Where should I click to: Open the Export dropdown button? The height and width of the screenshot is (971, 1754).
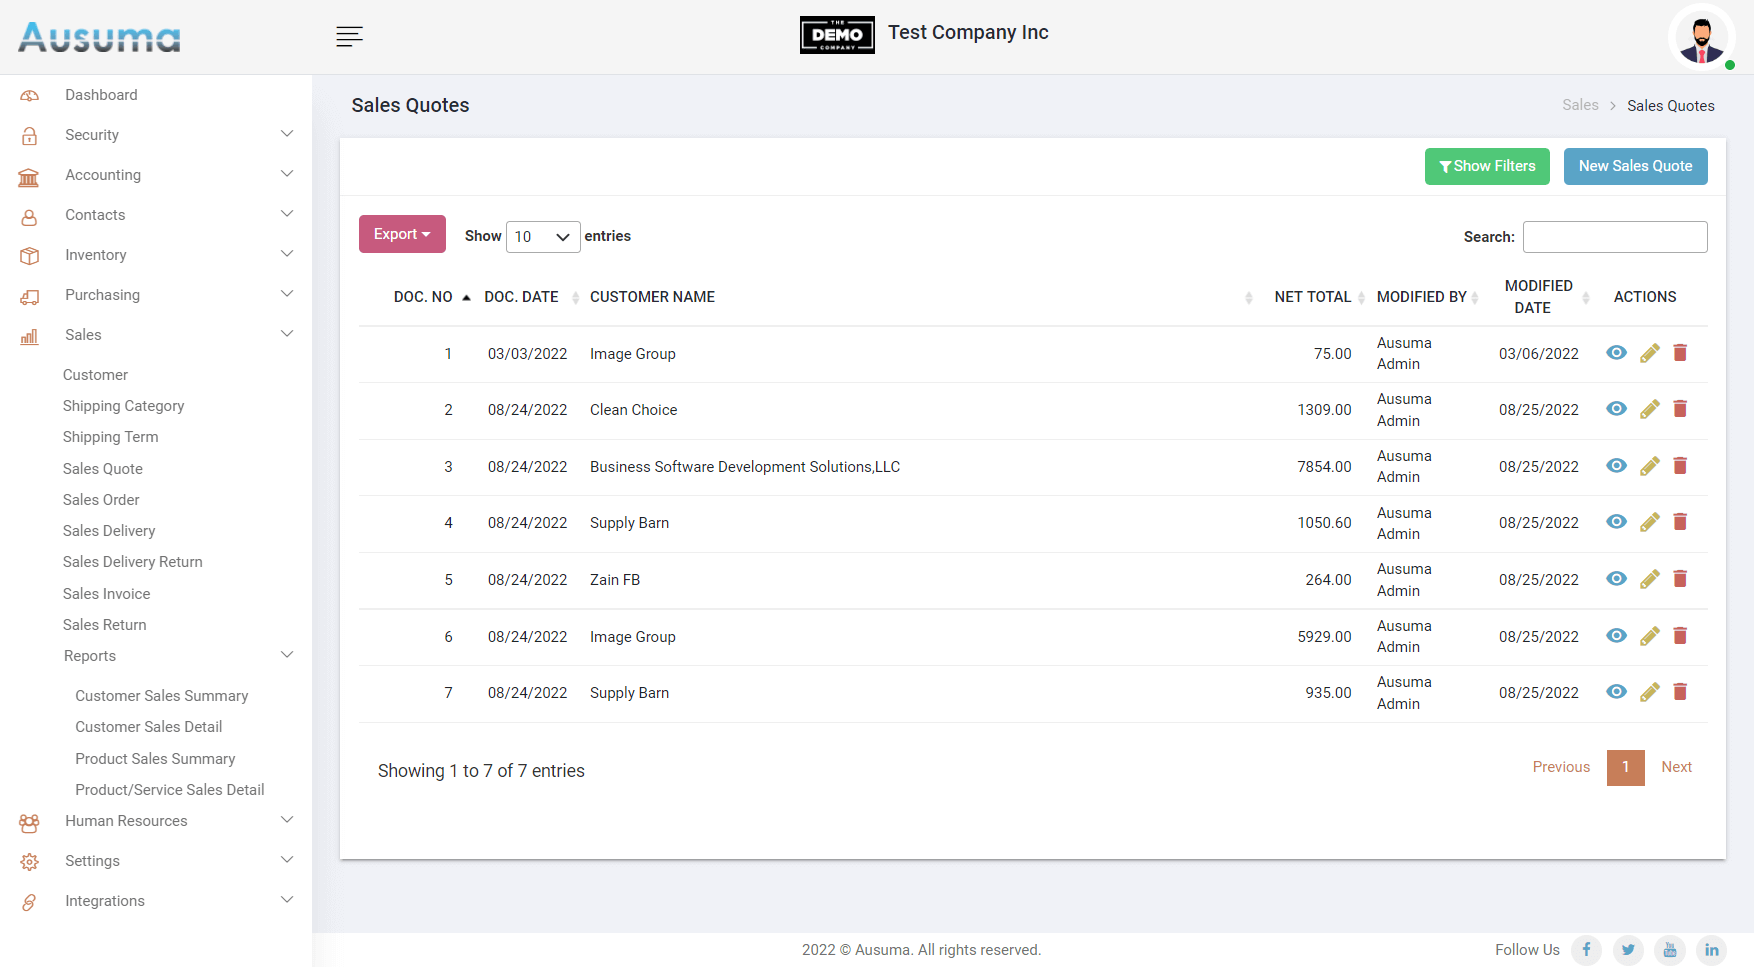click(402, 234)
